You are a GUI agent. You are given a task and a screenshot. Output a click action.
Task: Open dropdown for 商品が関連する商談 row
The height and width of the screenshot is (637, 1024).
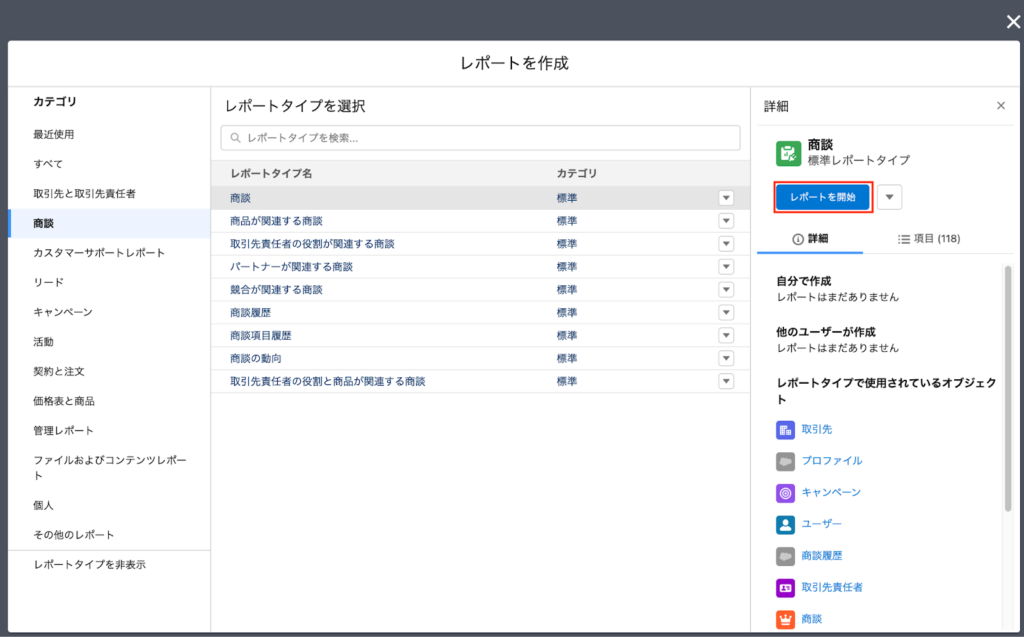click(726, 221)
